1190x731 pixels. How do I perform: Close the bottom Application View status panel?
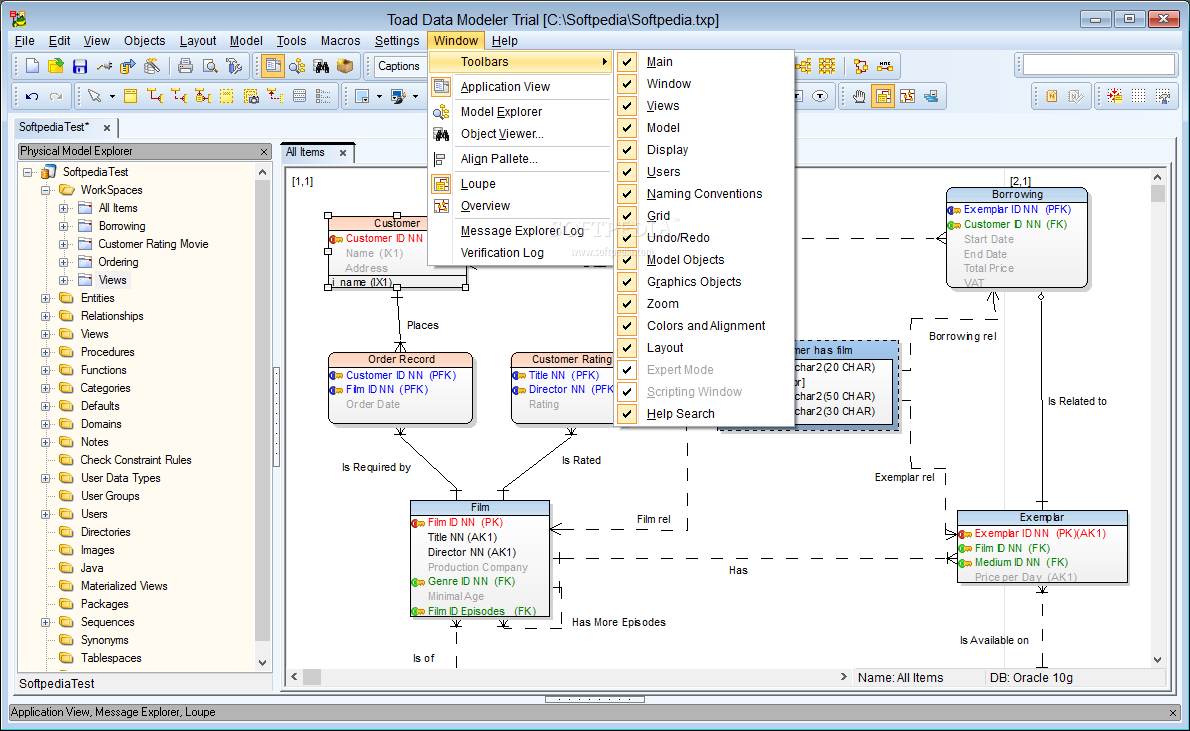1173,713
